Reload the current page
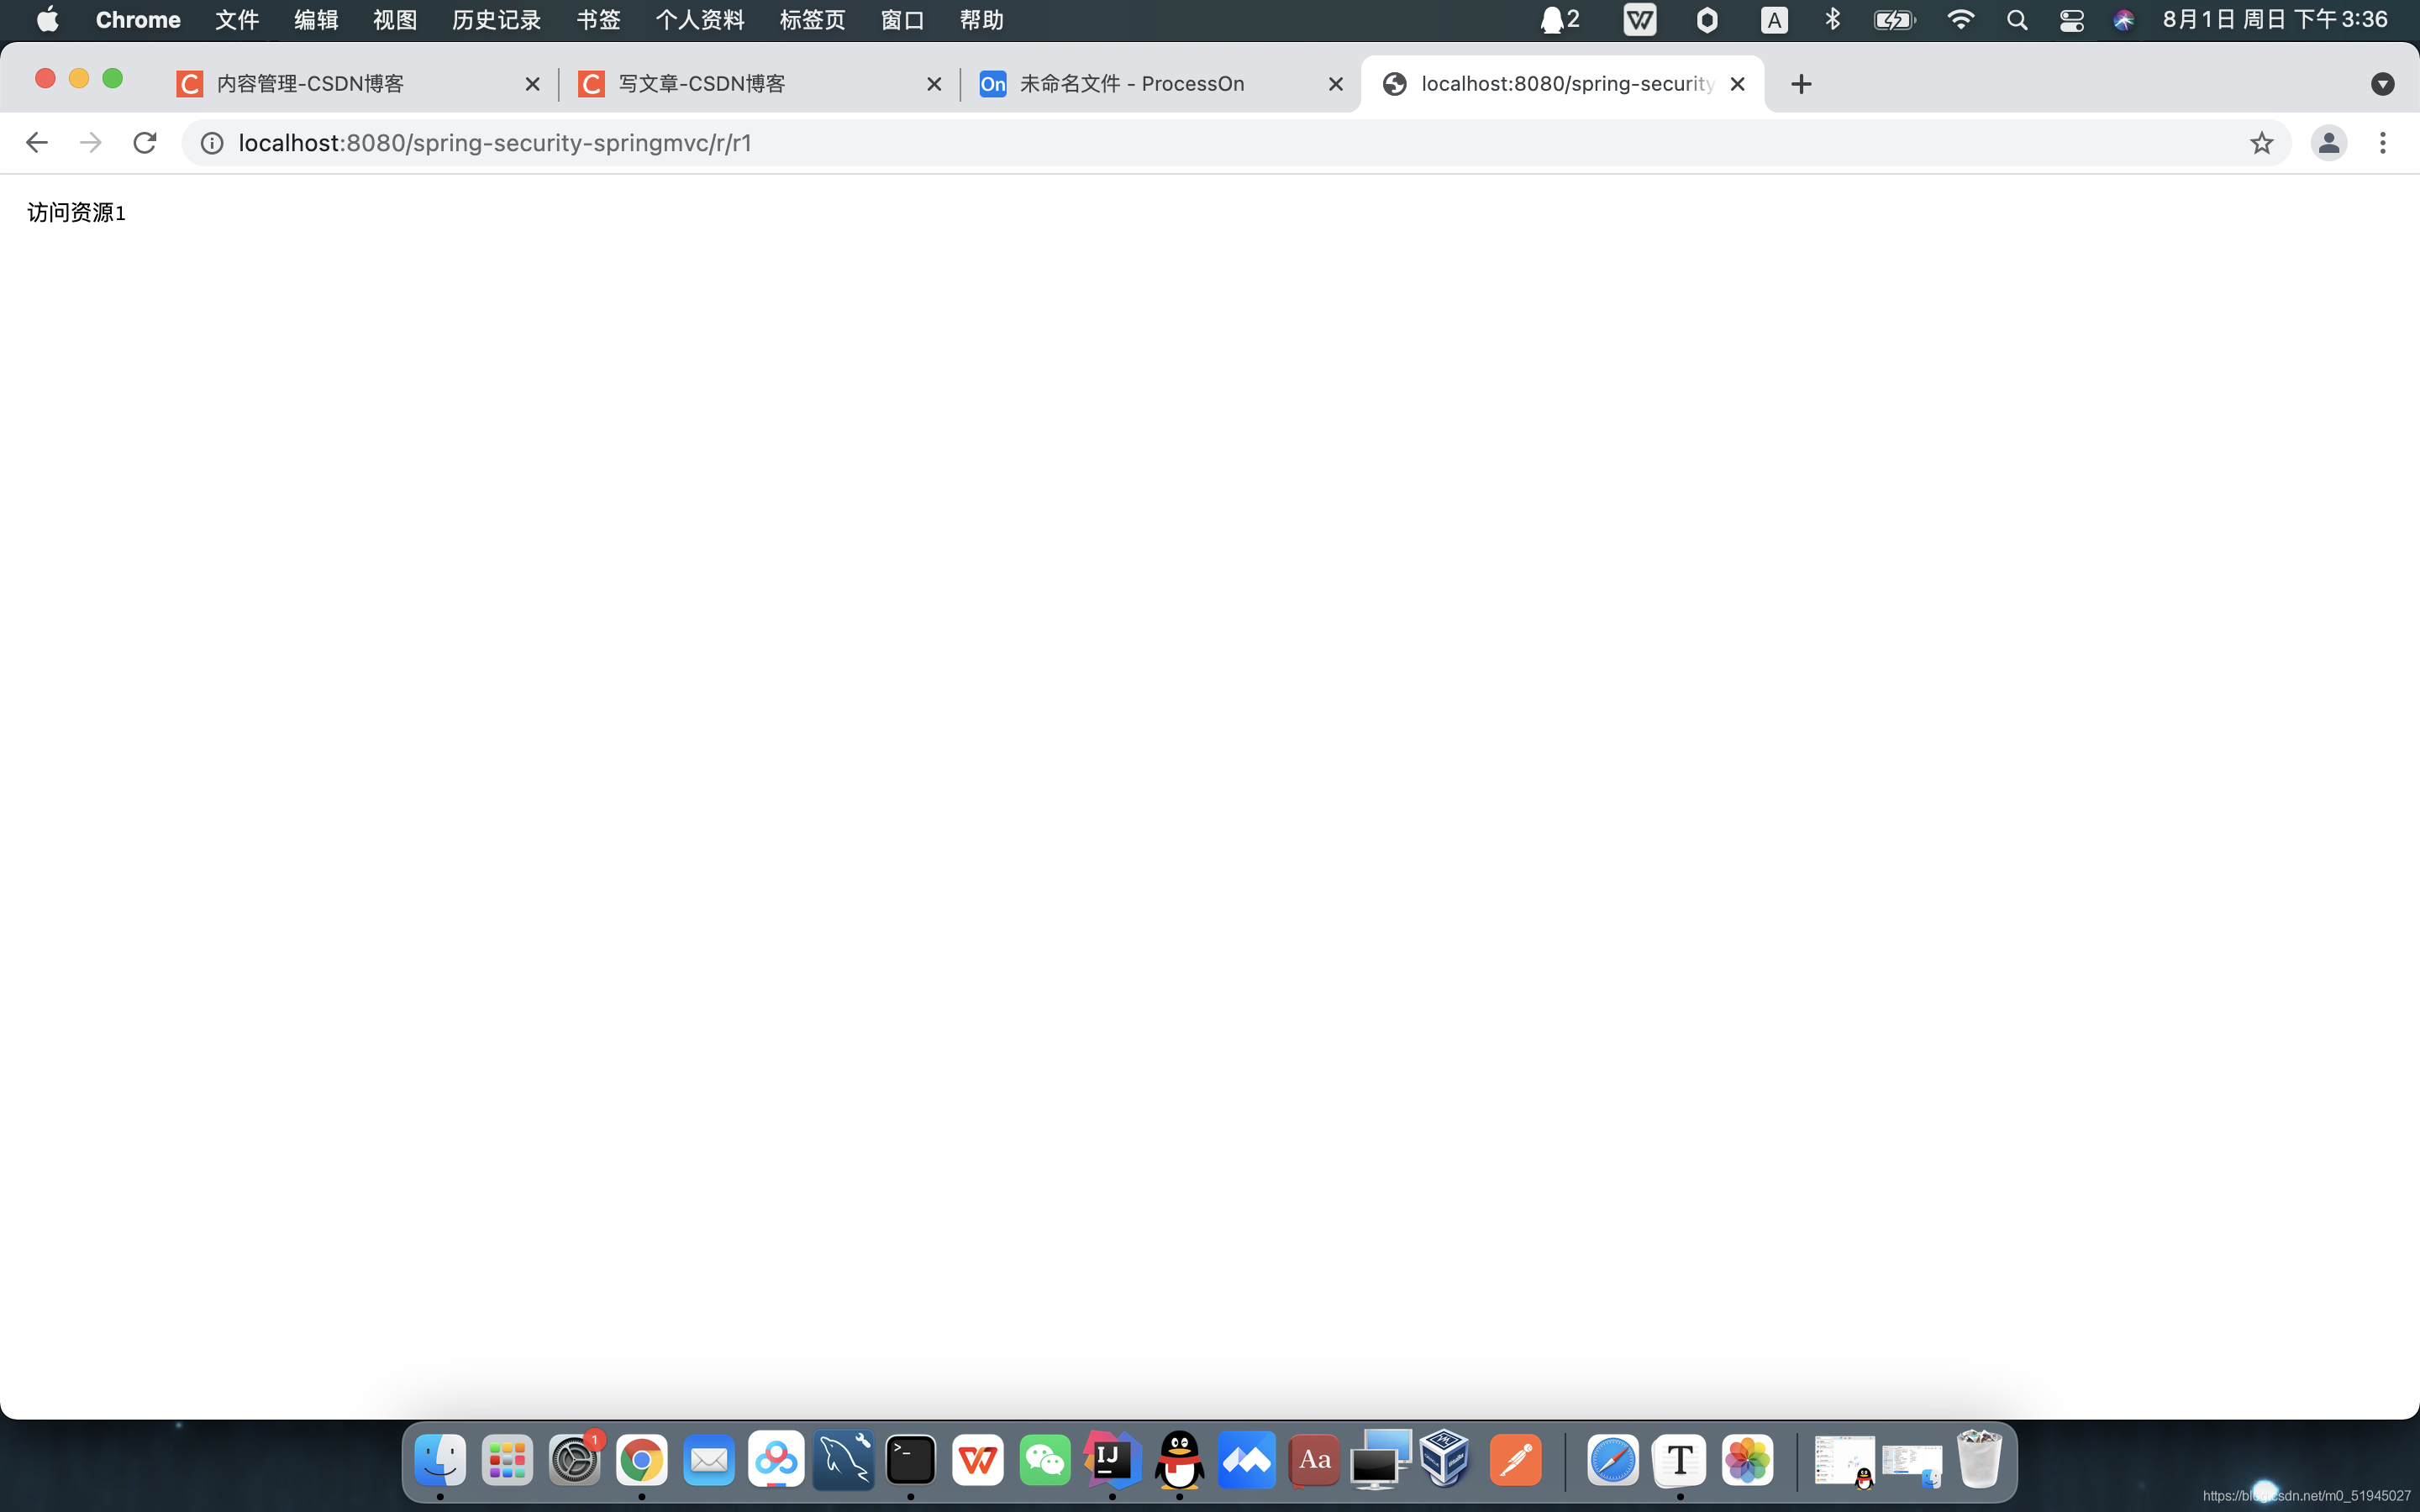This screenshot has height=1512, width=2420. tap(145, 143)
